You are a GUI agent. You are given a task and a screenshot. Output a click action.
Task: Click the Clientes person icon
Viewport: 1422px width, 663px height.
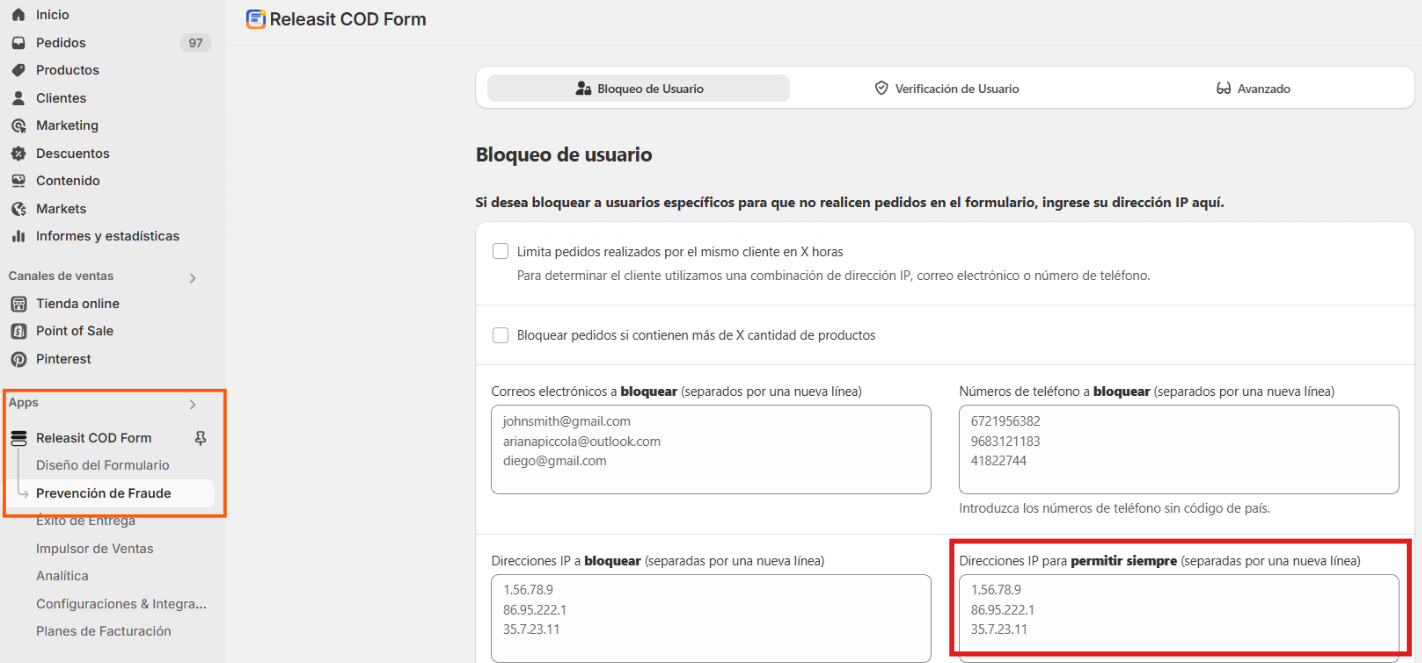click(x=18, y=98)
